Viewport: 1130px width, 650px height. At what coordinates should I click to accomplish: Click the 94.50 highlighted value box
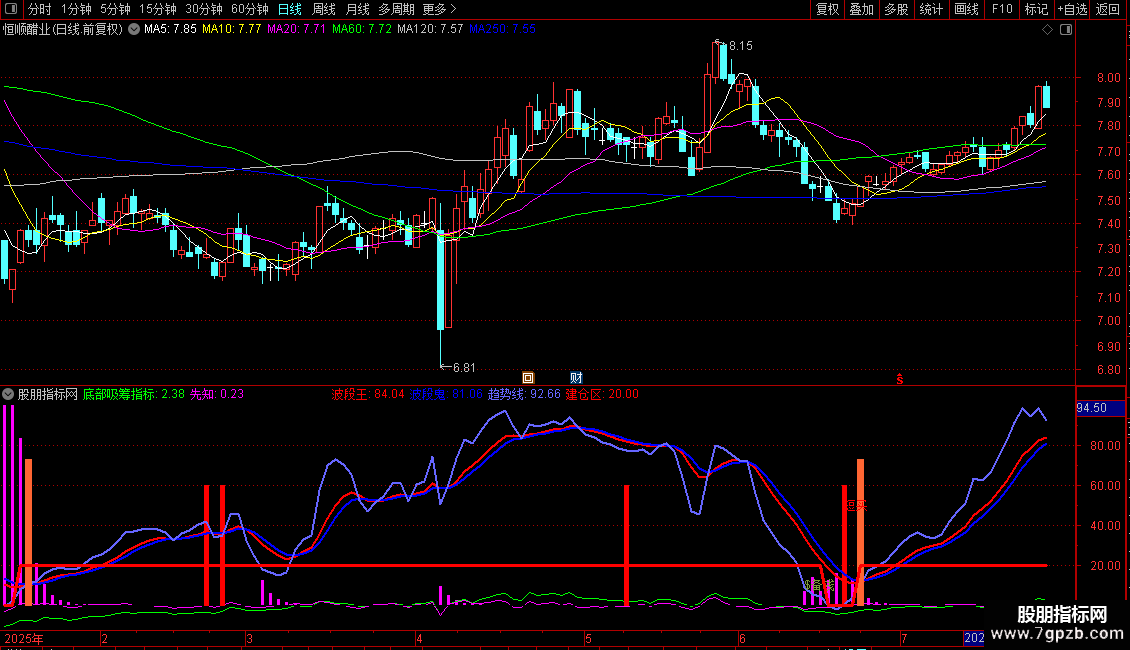tap(1100, 408)
